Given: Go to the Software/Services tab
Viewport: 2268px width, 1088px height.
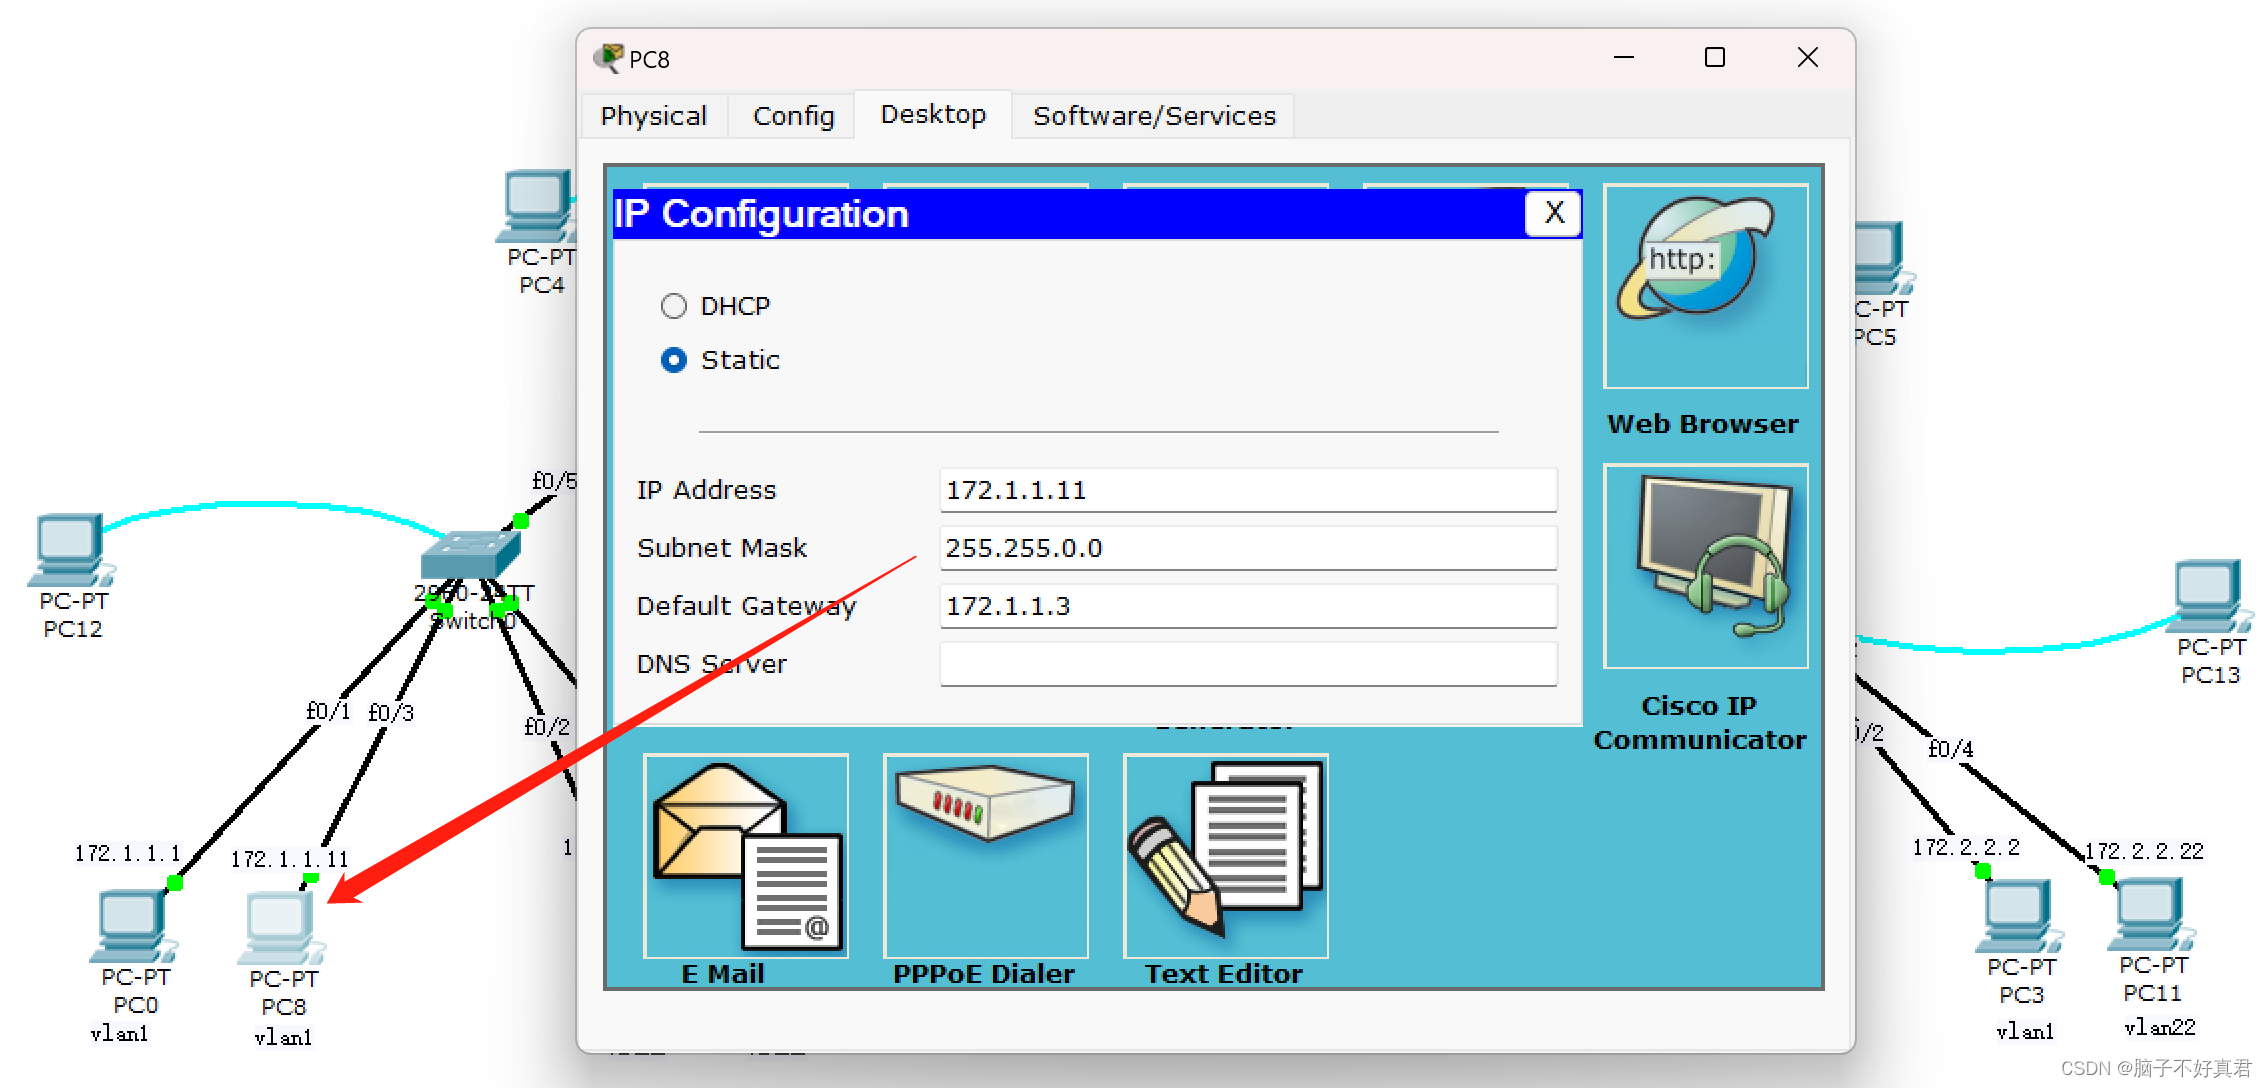Looking at the screenshot, I should click(x=1154, y=116).
